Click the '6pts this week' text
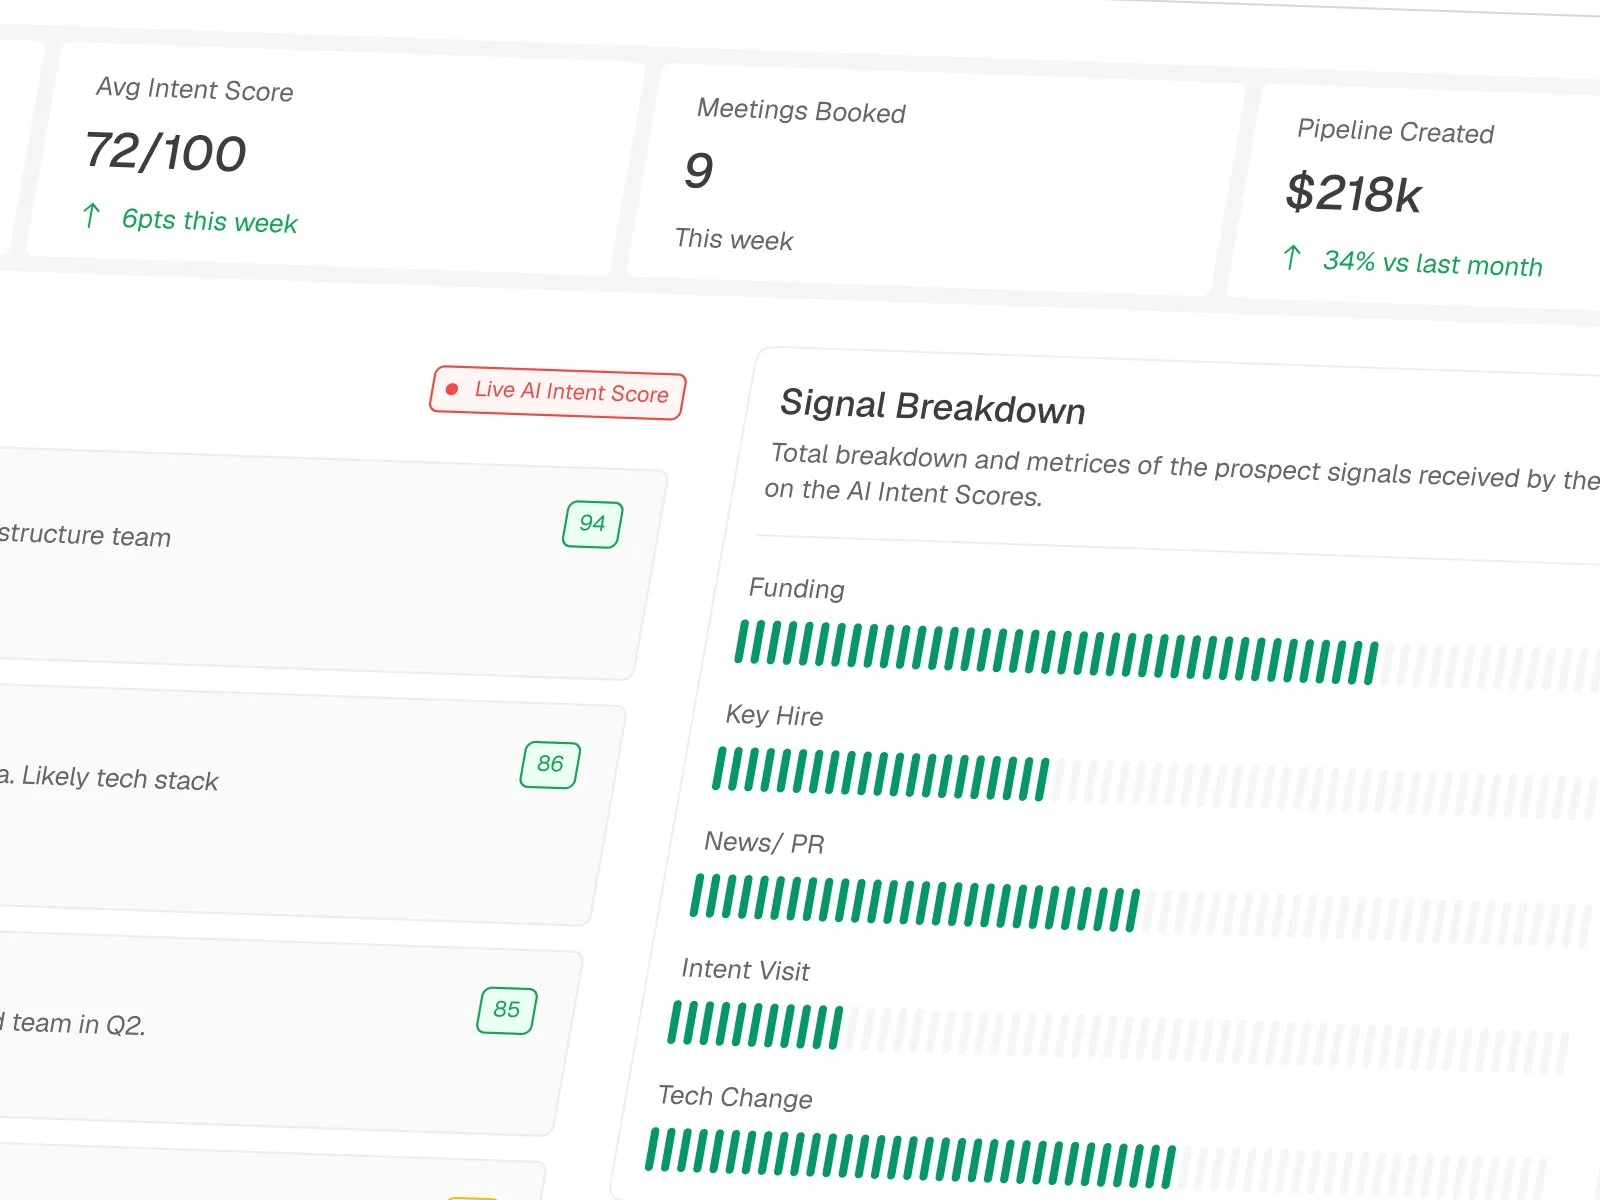 click(210, 221)
